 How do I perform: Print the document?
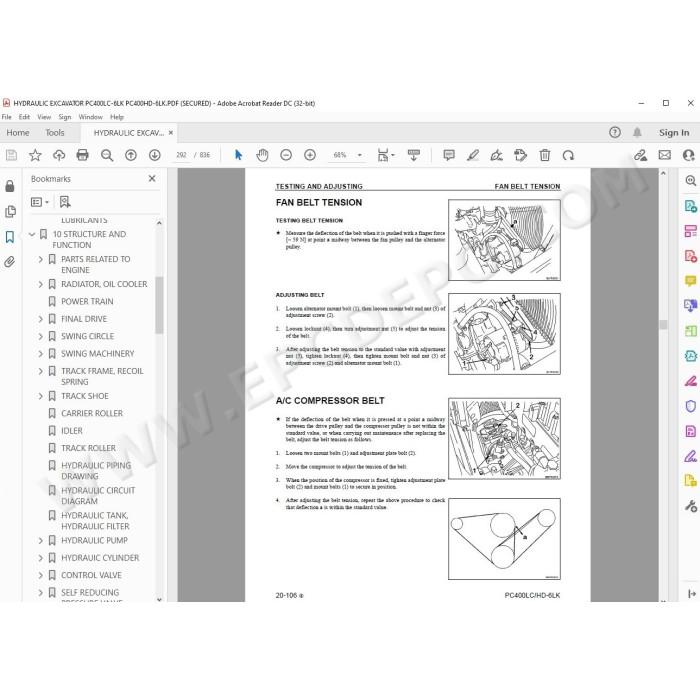click(x=83, y=155)
